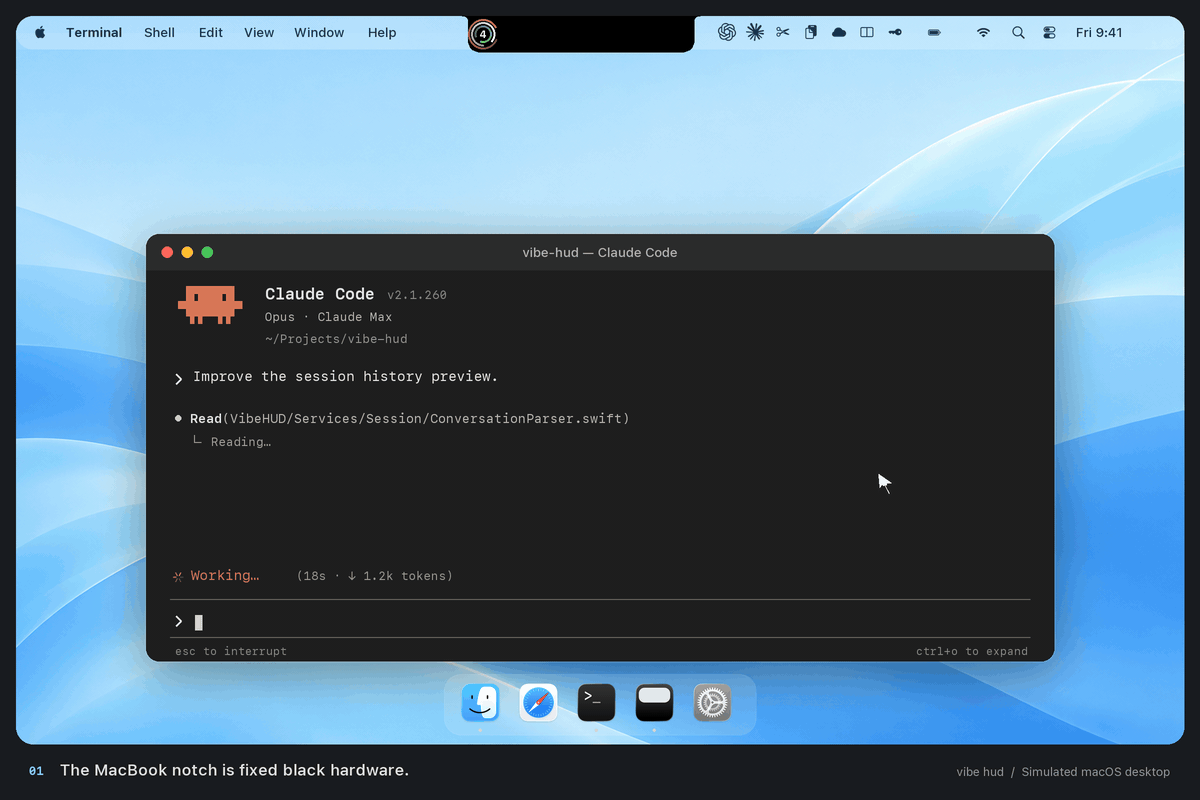Open System Settings from the Dock
Image resolution: width=1200 pixels, height=800 pixels.
click(712, 703)
